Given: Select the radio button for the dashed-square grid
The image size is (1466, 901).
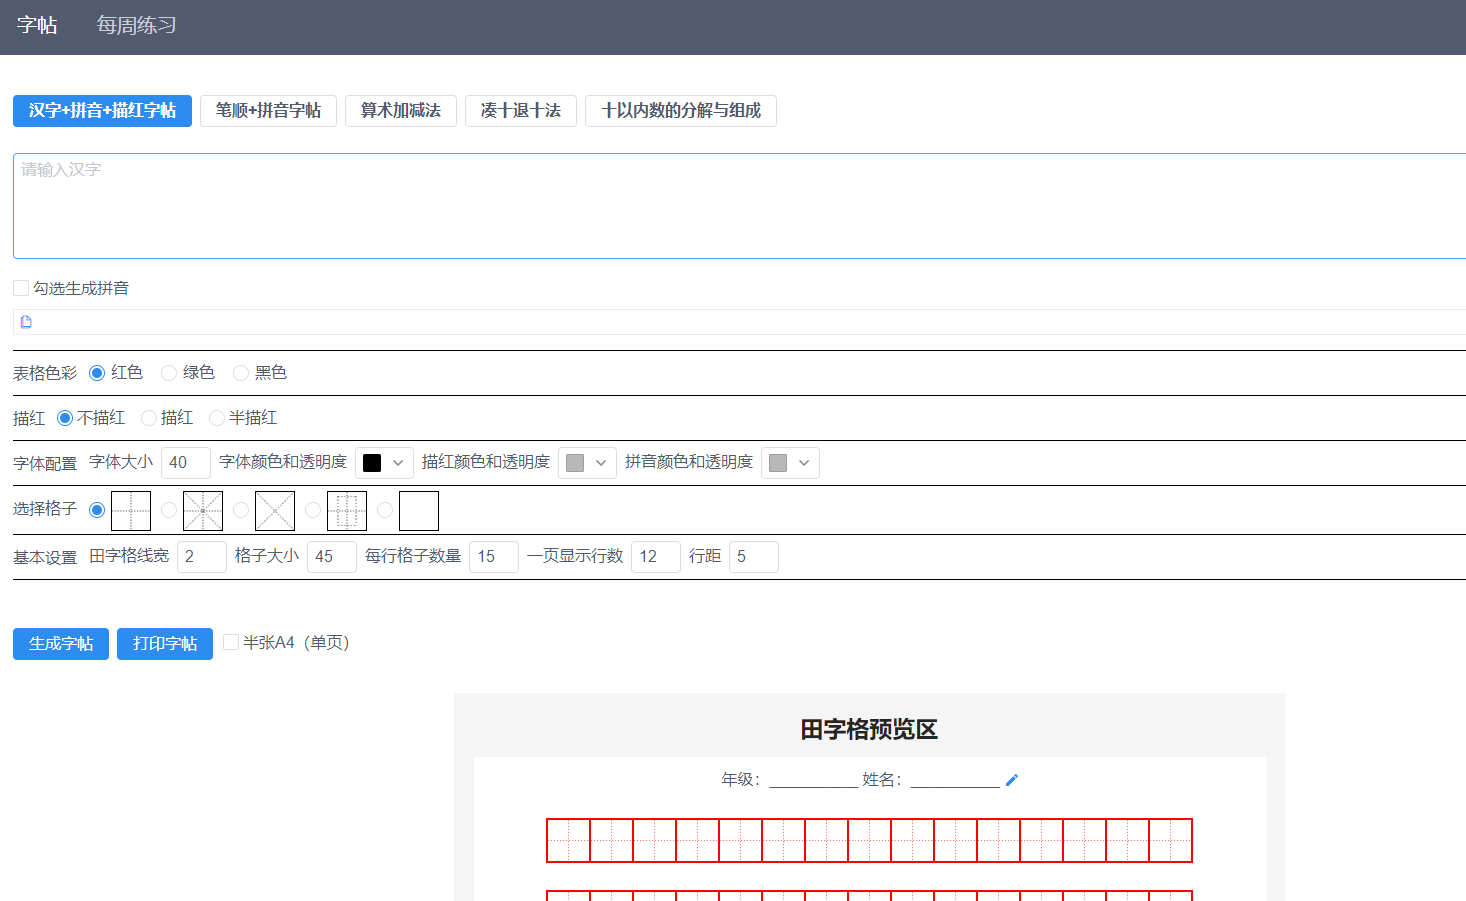Looking at the screenshot, I should (x=313, y=510).
